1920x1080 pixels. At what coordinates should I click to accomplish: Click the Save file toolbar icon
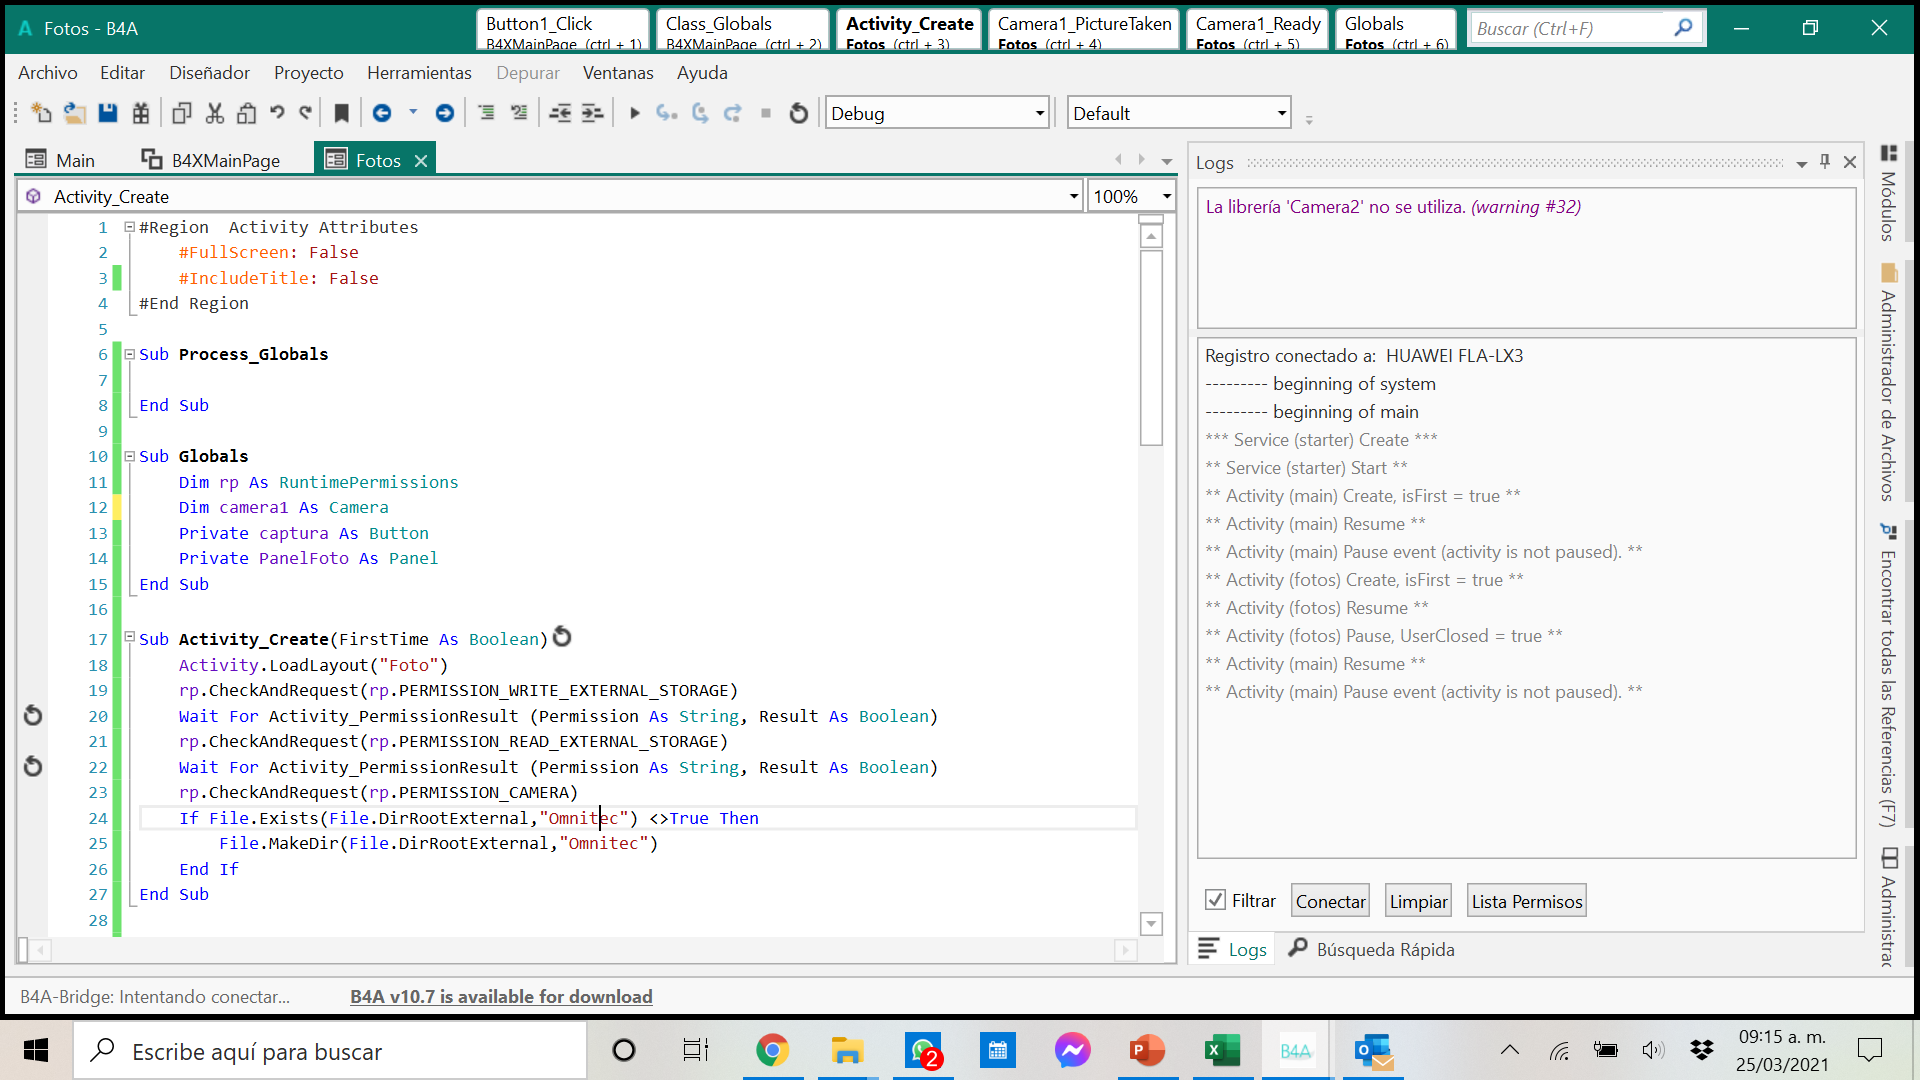click(108, 113)
